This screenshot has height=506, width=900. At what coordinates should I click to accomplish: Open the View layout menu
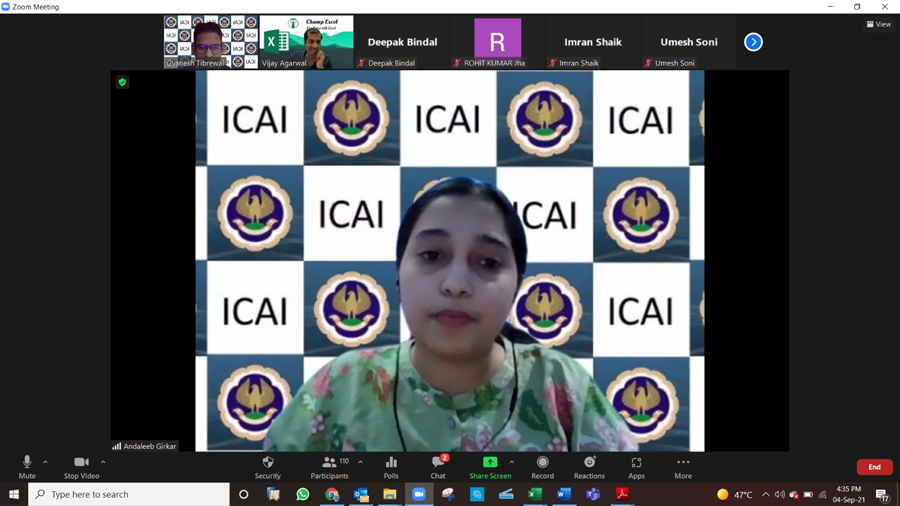tap(879, 24)
